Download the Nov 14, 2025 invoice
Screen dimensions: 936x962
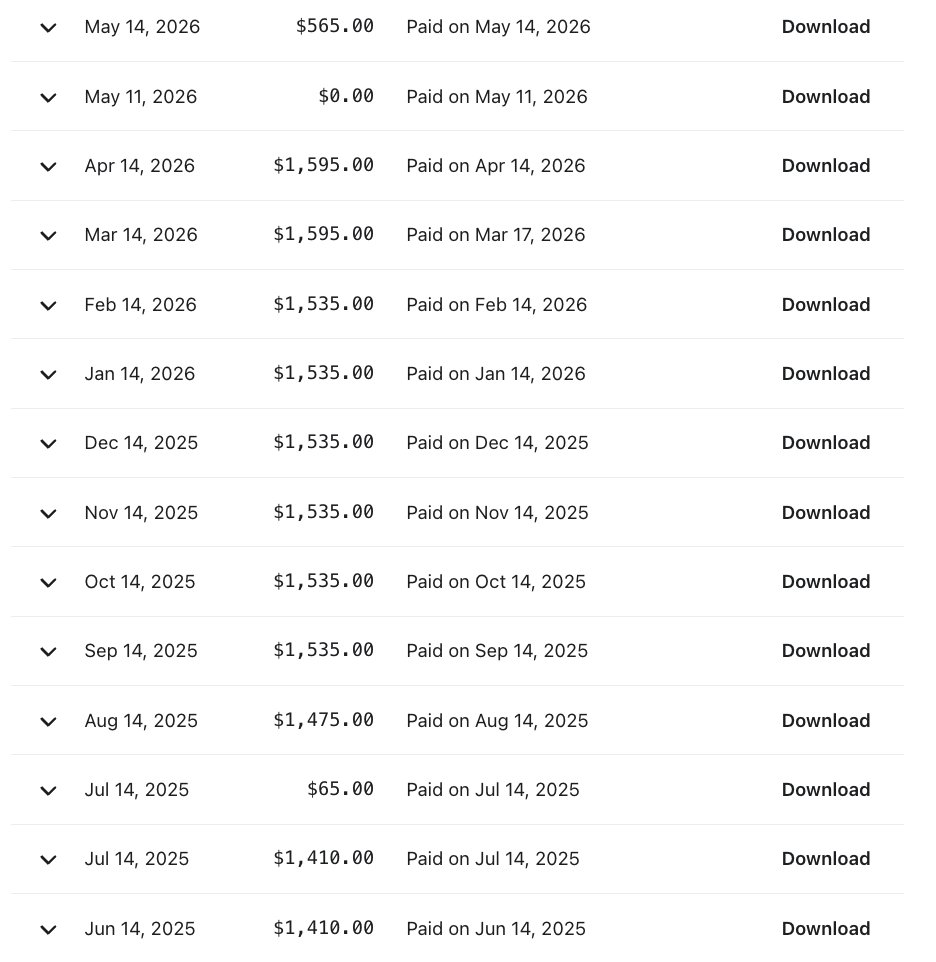tap(826, 512)
